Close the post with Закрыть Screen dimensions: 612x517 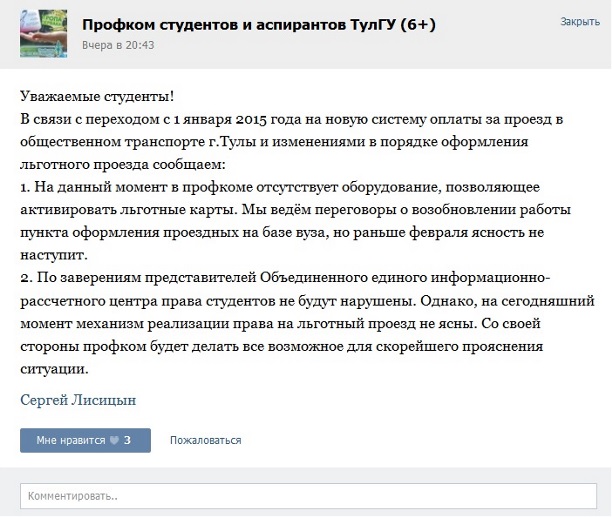pos(580,21)
